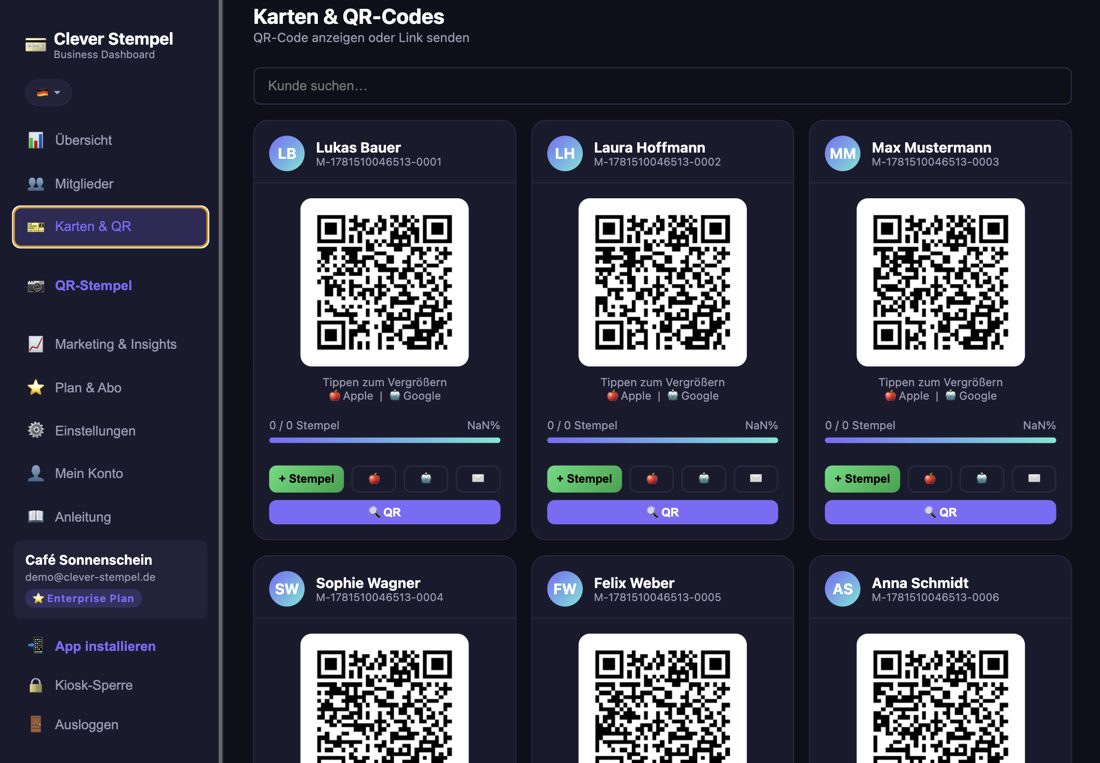
Task: Click demo@clever-stempel.de email text
Action: 90,577
